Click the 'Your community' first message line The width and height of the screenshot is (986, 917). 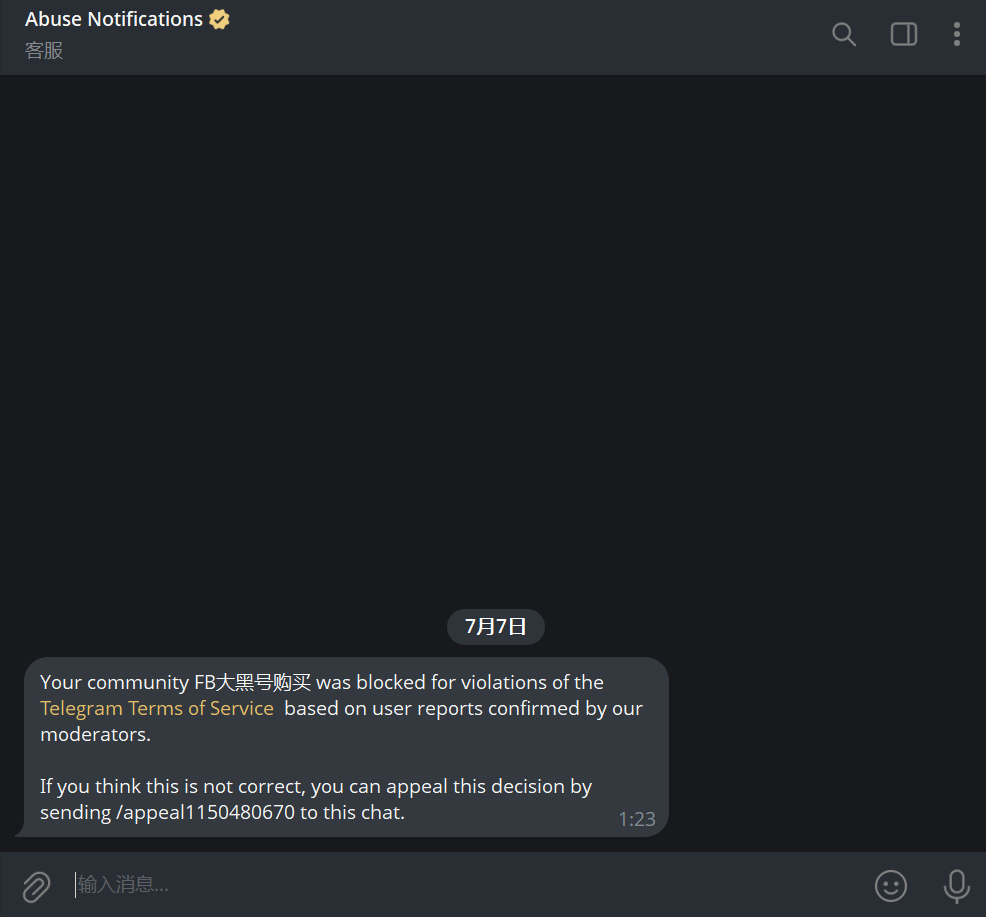322,682
